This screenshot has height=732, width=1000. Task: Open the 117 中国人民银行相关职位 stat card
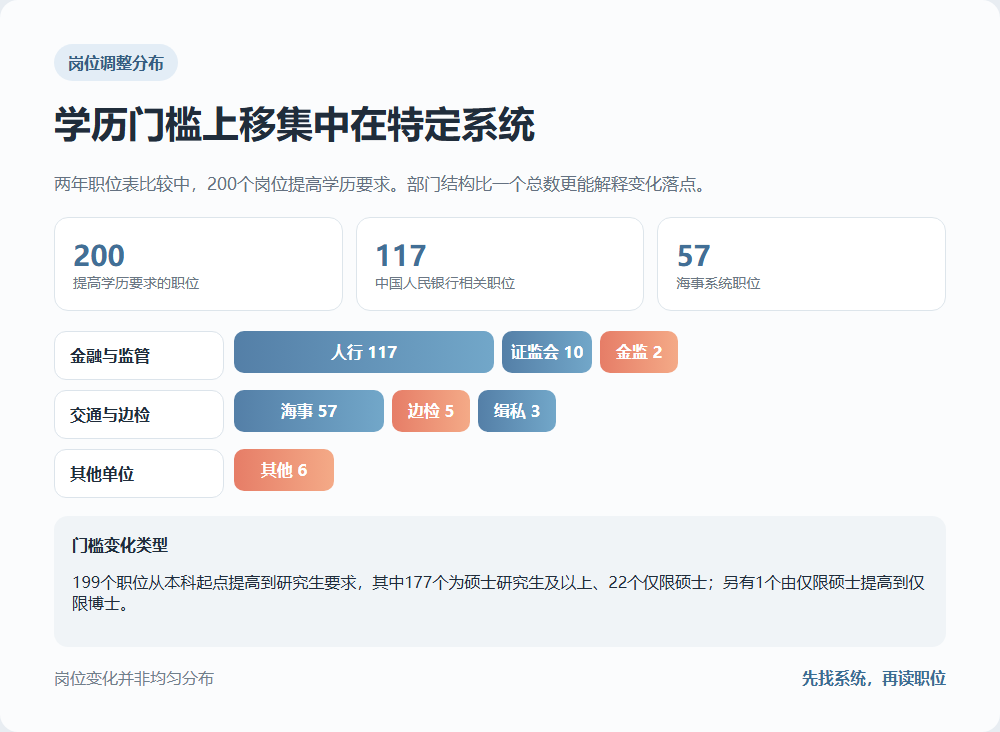pyautogui.click(x=500, y=264)
